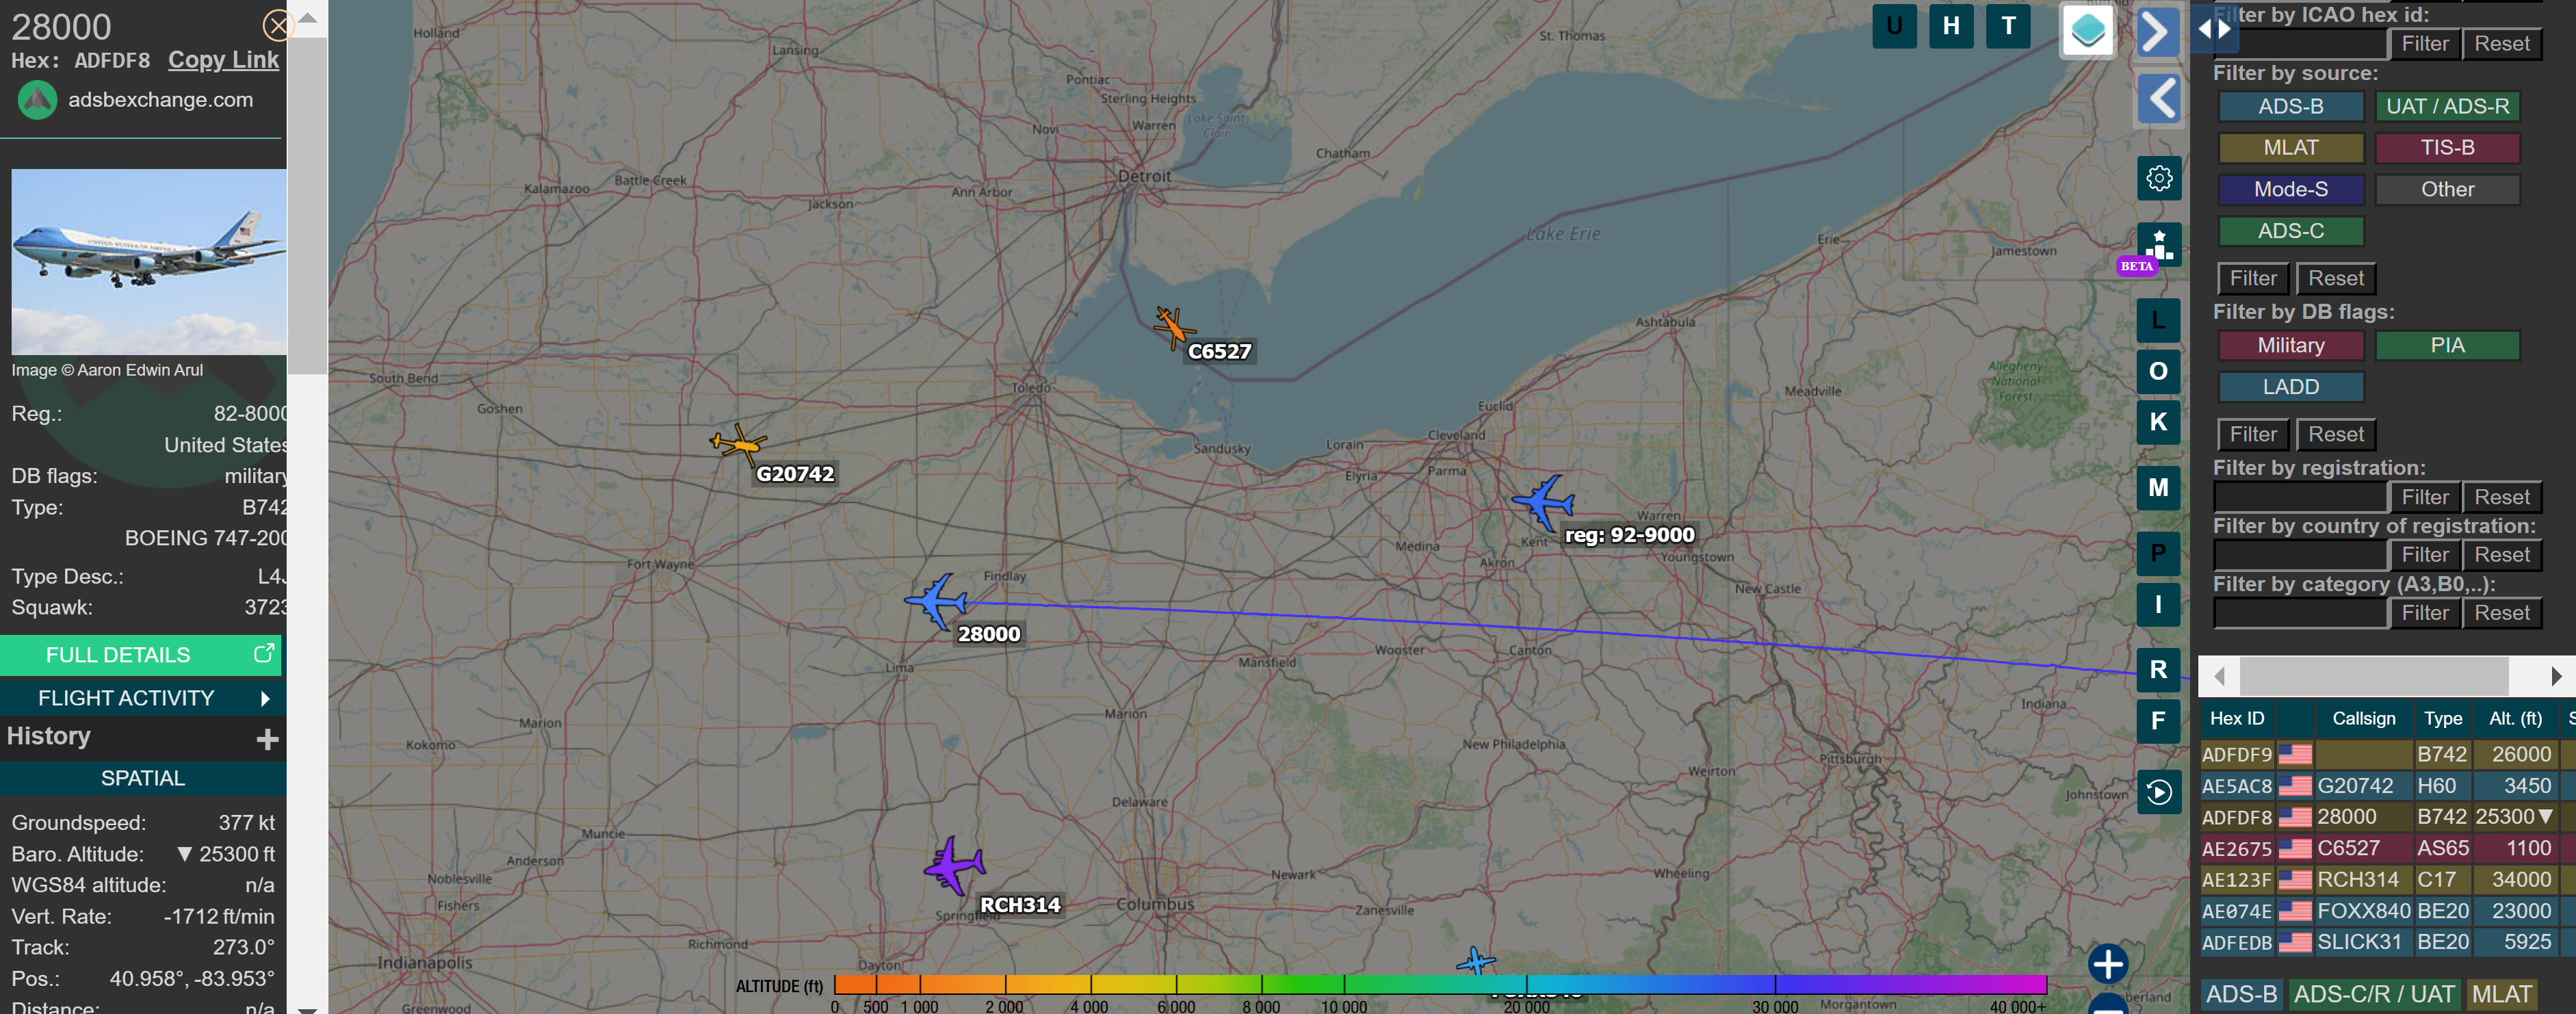Toggle the I map button
The image size is (2576, 1014).
(x=2158, y=604)
